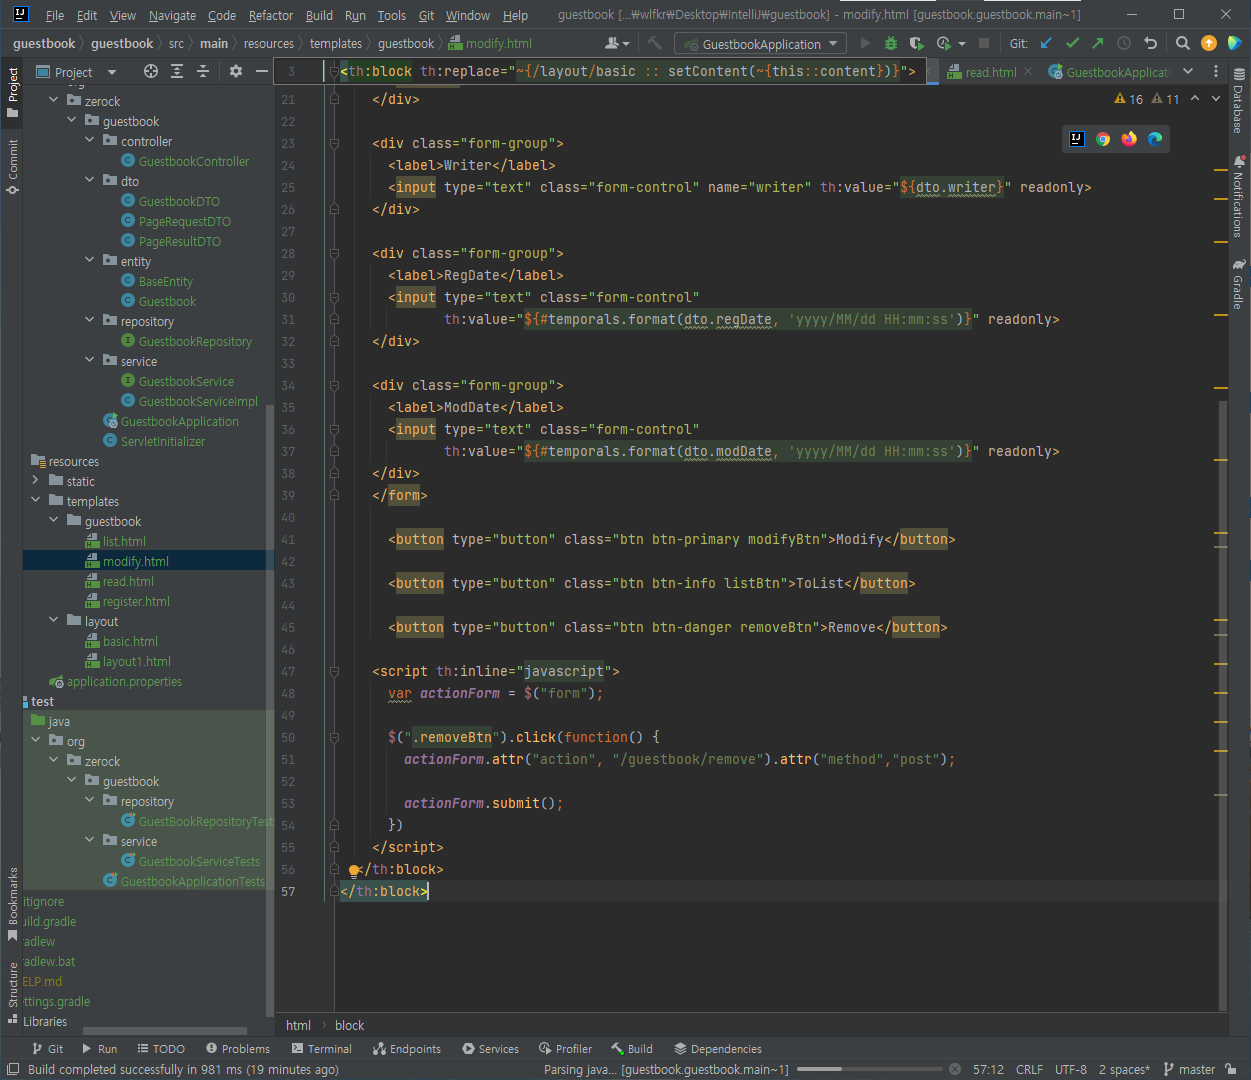Image resolution: width=1251 pixels, height=1080 pixels.
Task: Show hidden editor tabs dropdown
Action: click(1188, 71)
